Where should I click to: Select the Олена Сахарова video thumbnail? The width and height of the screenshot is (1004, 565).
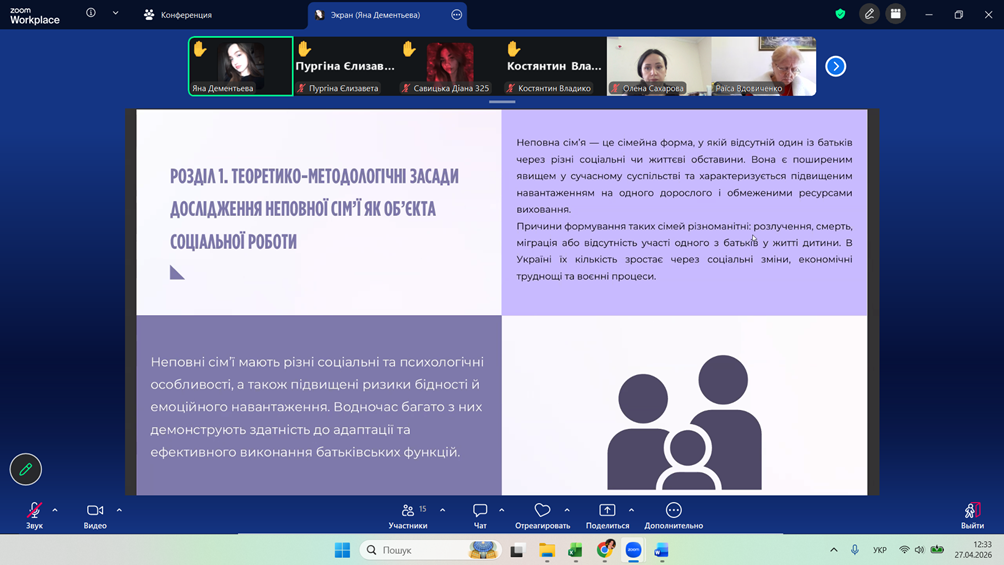point(659,66)
